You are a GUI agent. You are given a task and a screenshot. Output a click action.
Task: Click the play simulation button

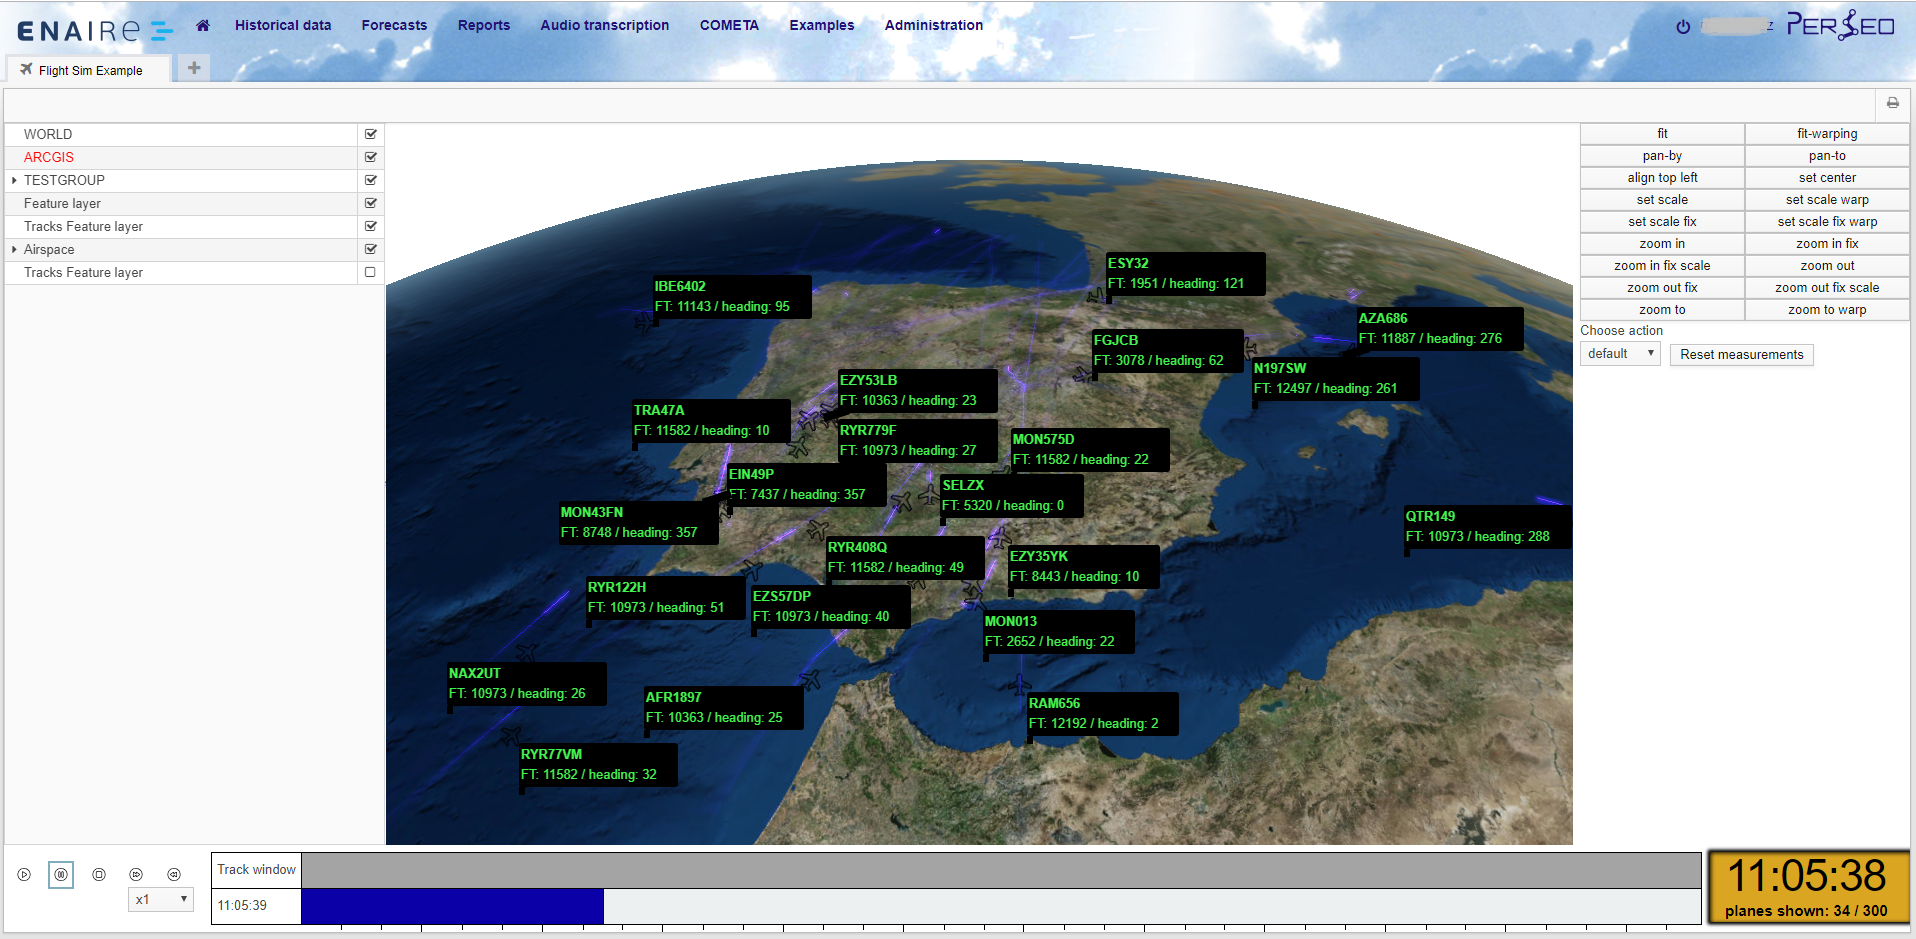(24, 875)
